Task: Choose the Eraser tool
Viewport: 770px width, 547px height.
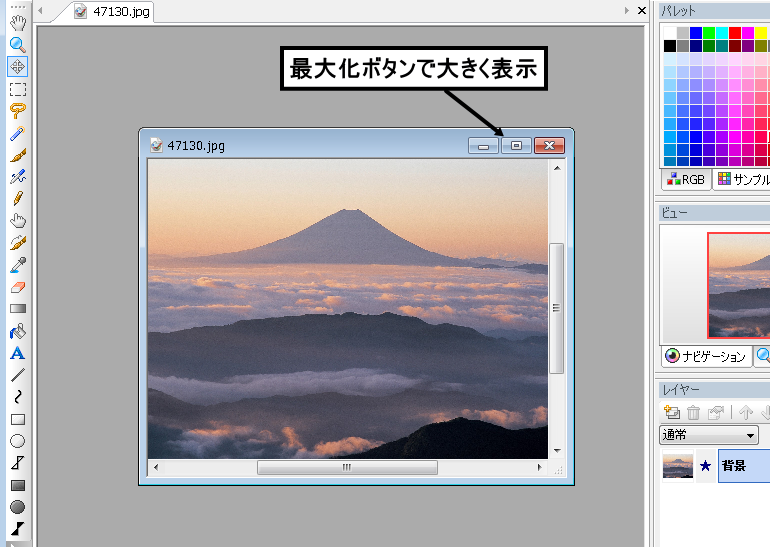Action: click(x=17, y=287)
